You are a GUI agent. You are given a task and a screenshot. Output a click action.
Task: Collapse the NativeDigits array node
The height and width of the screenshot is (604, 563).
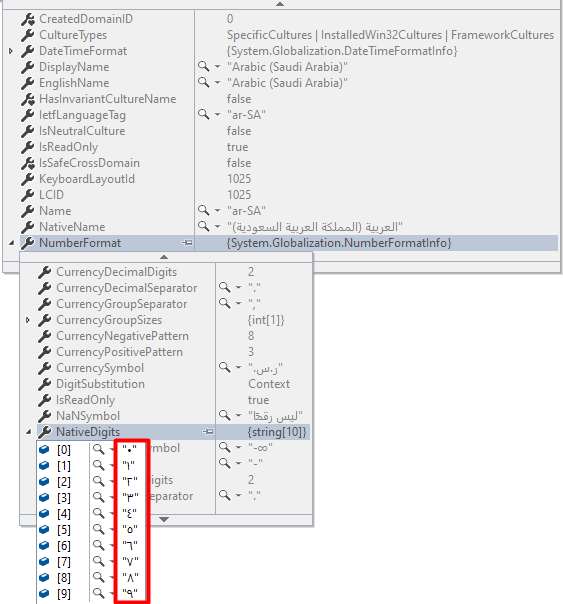[x=28, y=432]
